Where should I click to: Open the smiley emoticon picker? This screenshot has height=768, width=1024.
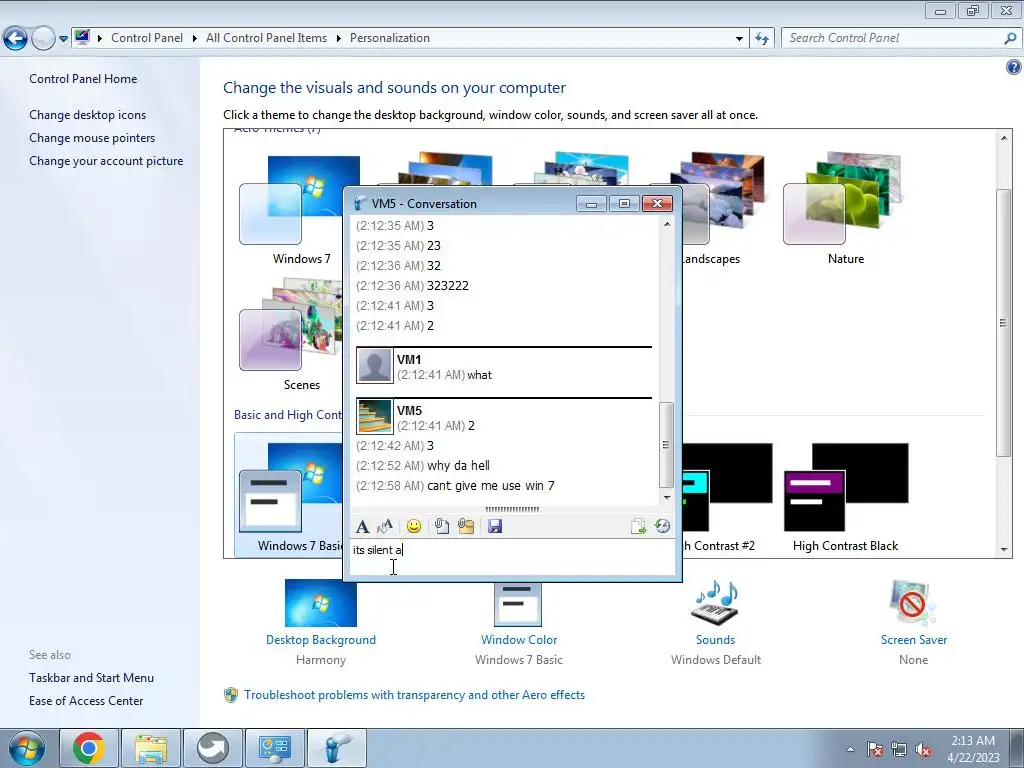414,526
